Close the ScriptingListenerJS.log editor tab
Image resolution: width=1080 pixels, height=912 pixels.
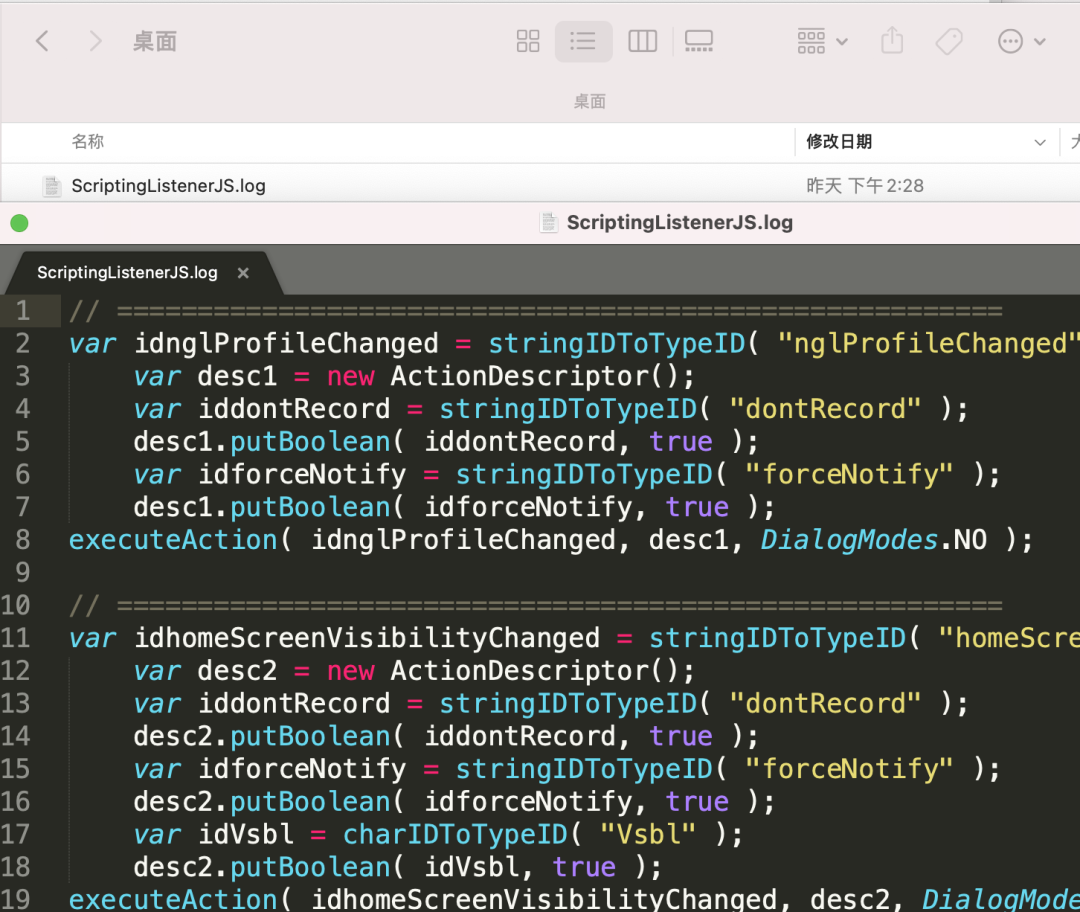[x=242, y=273]
